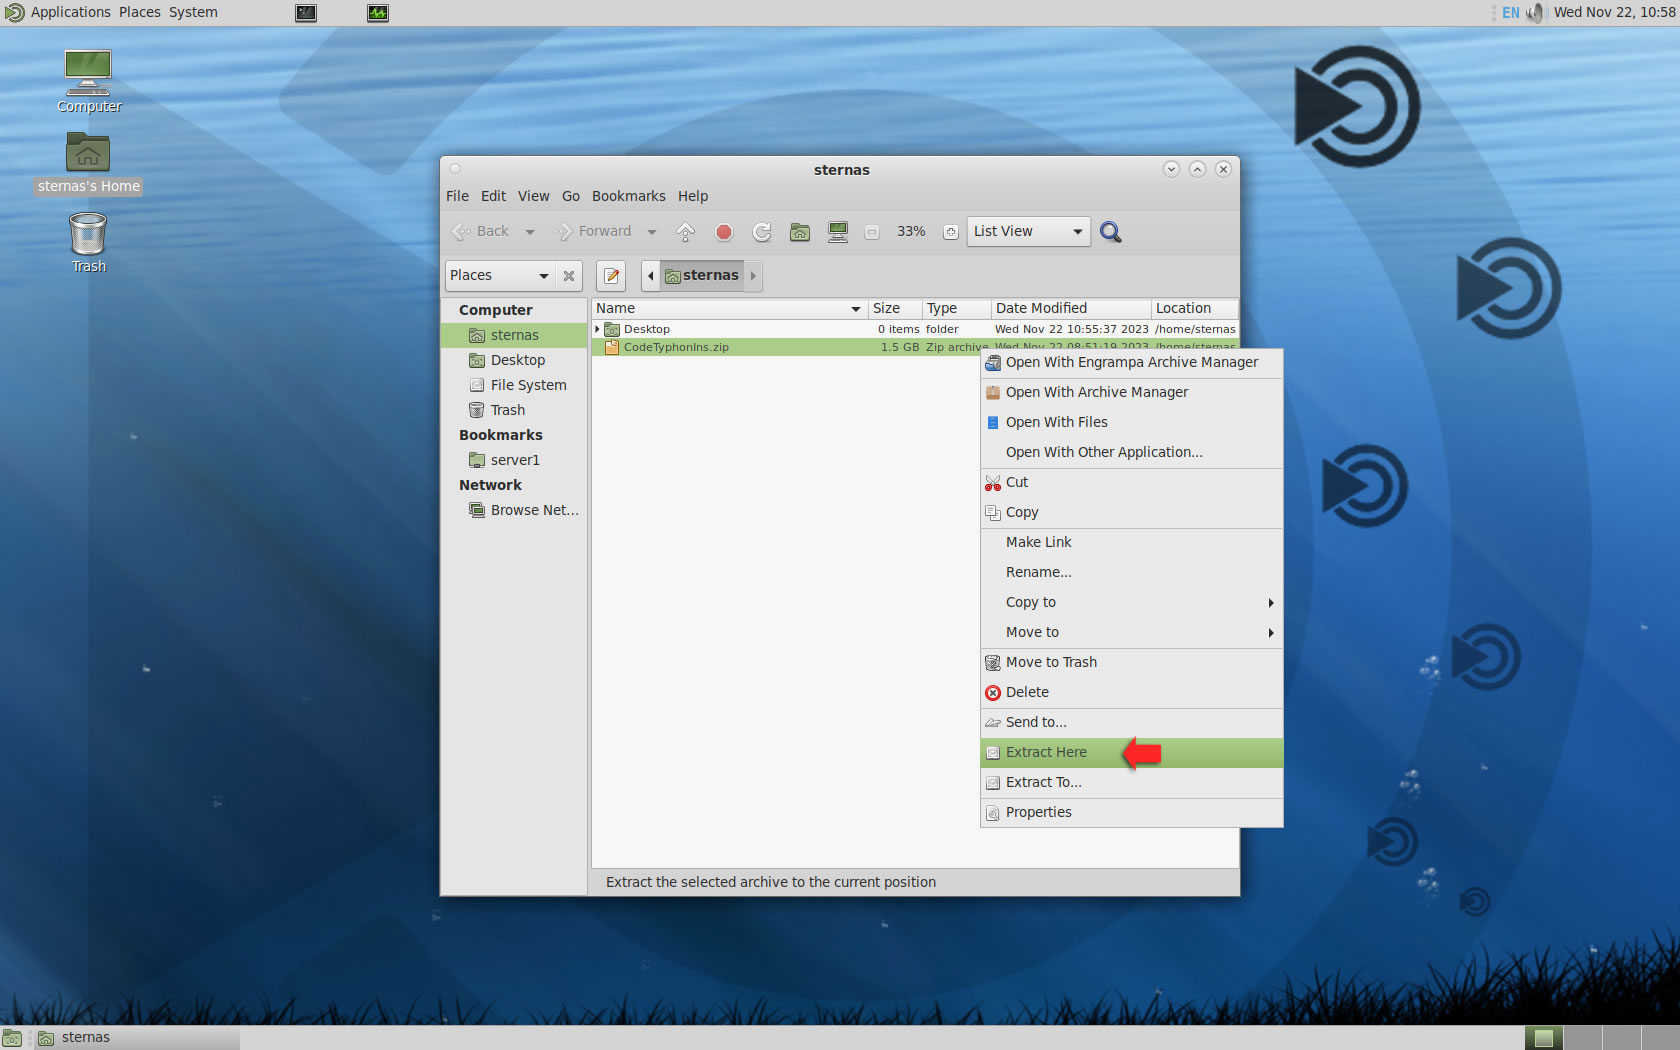Select Trash in the sidebar

[x=514, y=410]
